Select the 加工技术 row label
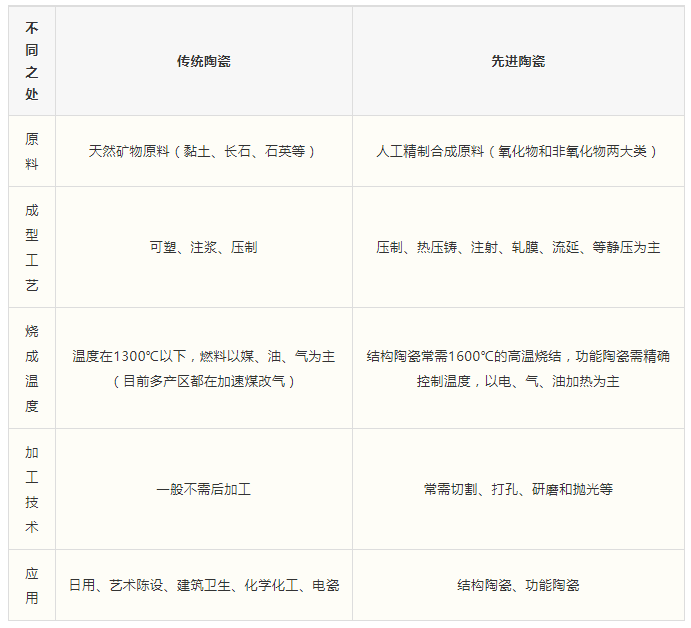This screenshot has width=691, height=628. pos(32,489)
